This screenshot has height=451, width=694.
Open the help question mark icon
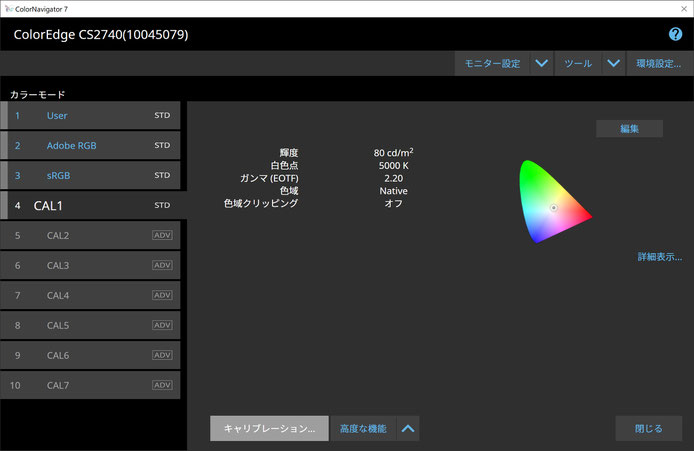click(675, 34)
